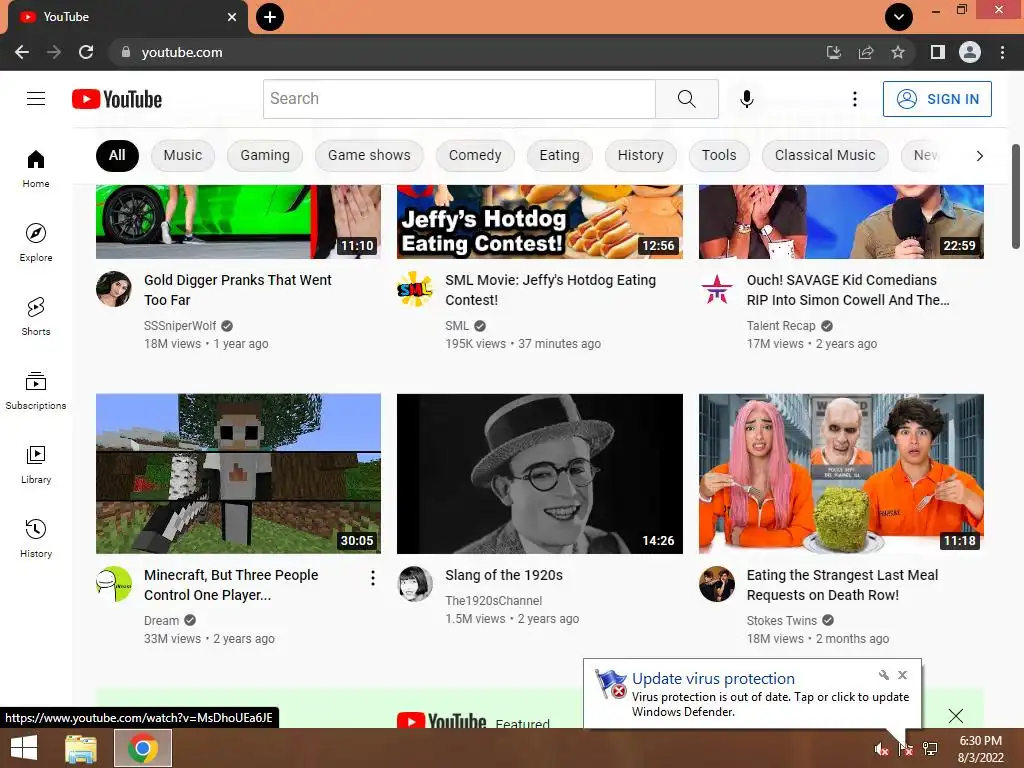Open options menu for Minecraft video

pos(372,578)
